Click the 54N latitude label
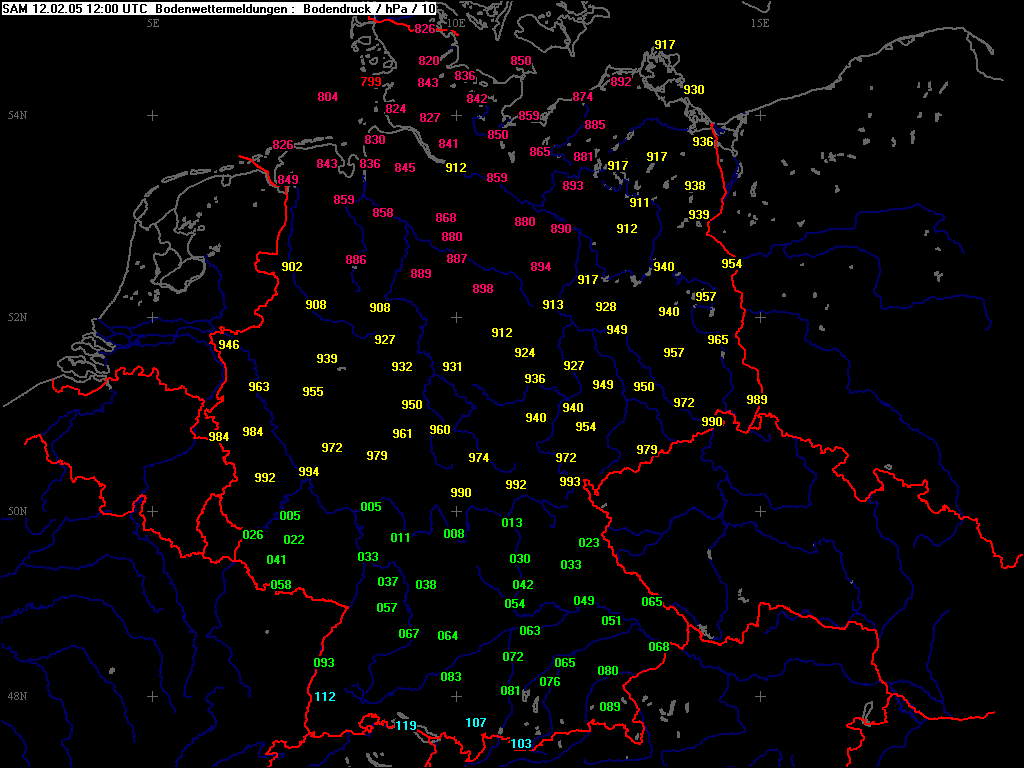This screenshot has height=768, width=1024. [18, 116]
